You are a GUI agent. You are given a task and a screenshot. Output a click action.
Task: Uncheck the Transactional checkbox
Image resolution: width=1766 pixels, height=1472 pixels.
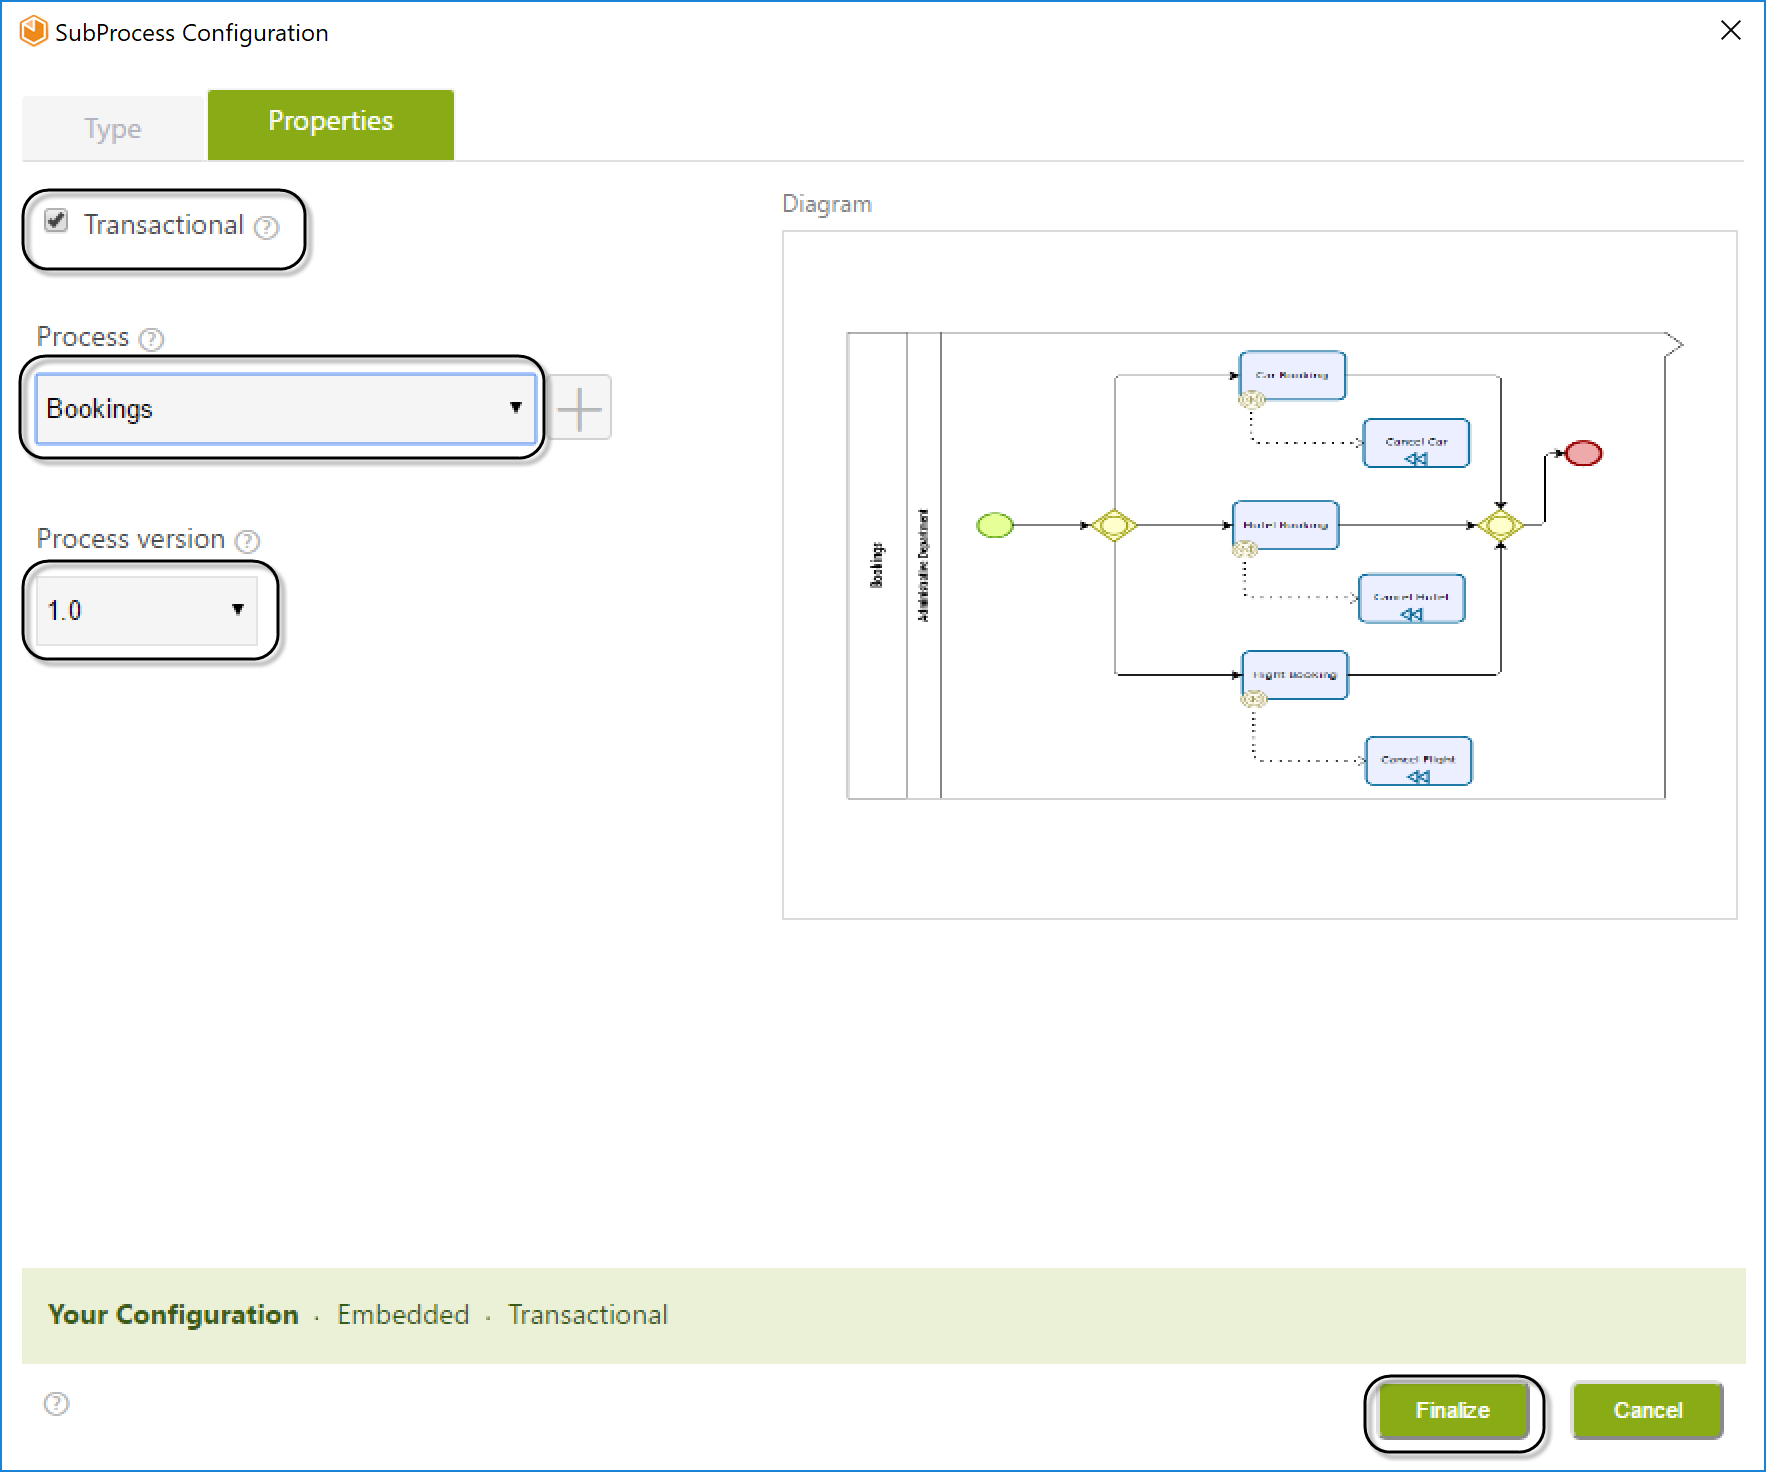(x=57, y=222)
